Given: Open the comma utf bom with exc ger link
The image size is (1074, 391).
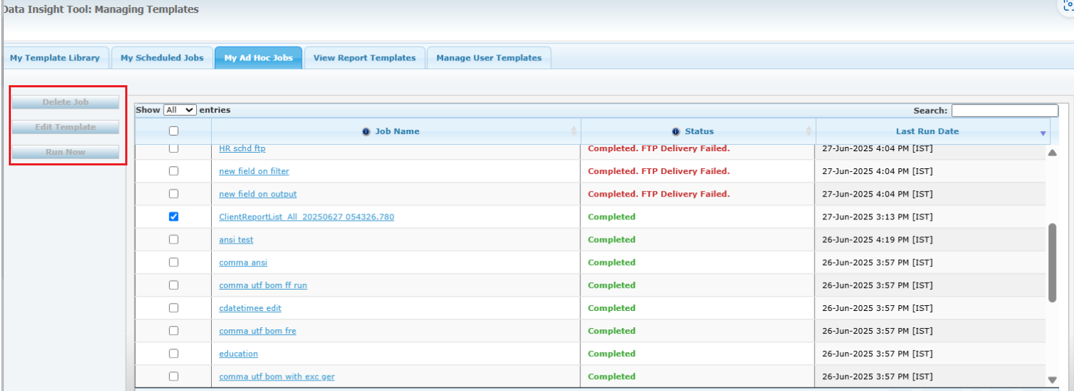Looking at the screenshot, I should [x=277, y=377].
